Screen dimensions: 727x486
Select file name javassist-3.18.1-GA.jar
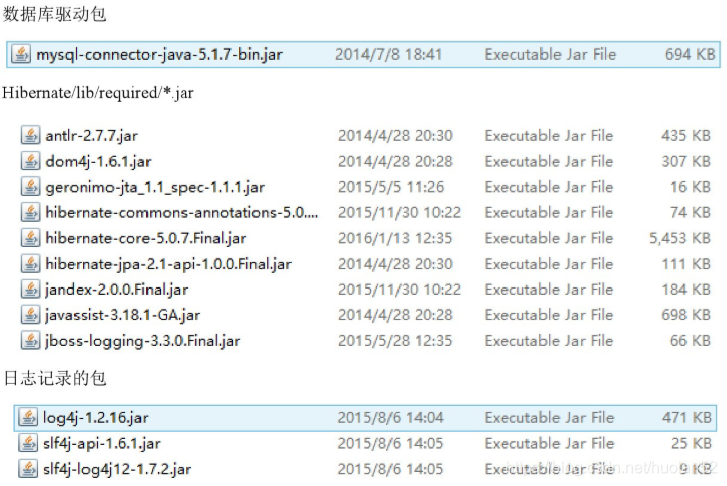point(122,315)
